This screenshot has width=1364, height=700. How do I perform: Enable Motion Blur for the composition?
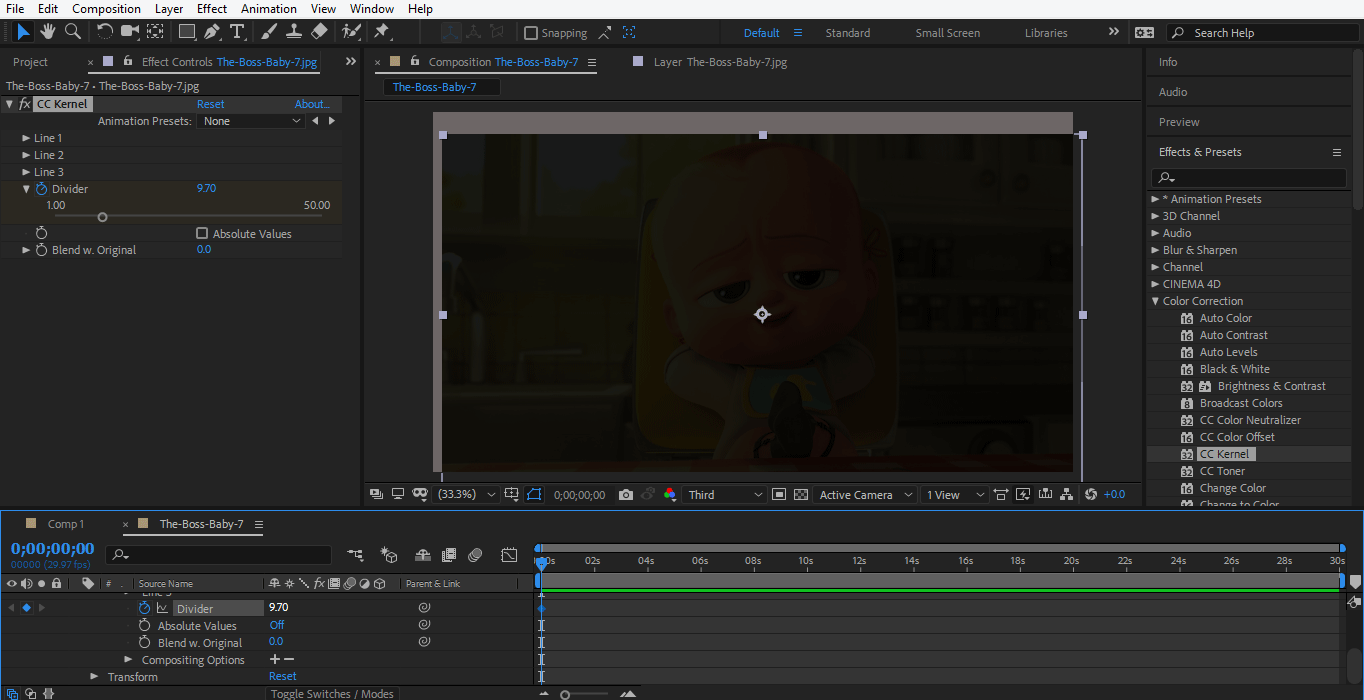point(477,555)
